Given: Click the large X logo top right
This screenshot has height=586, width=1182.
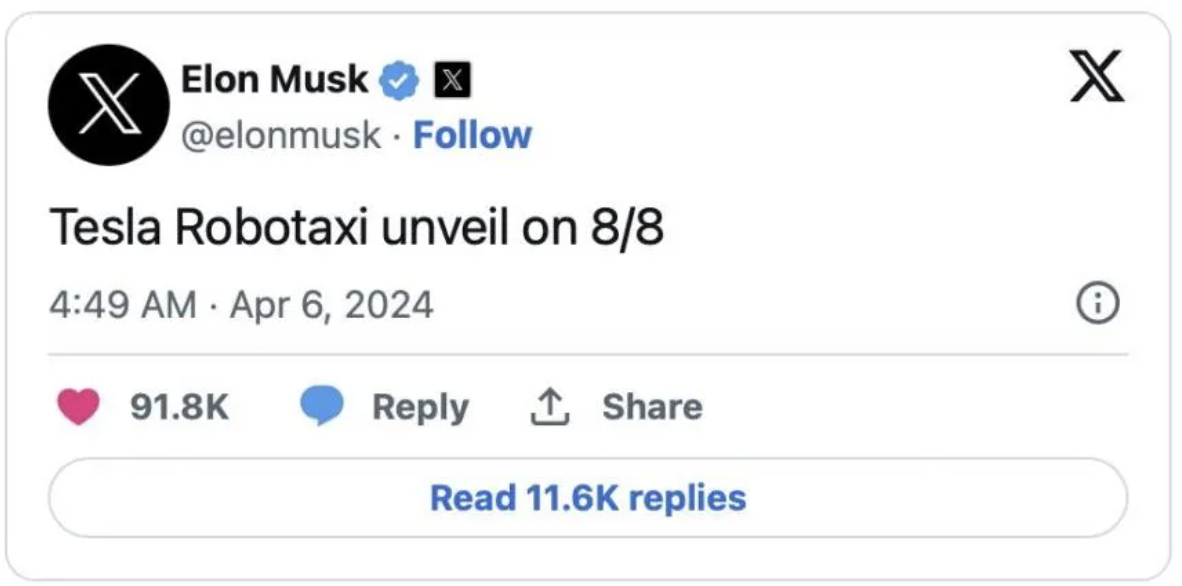Looking at the screenshot, I should tap(1097, 77).
